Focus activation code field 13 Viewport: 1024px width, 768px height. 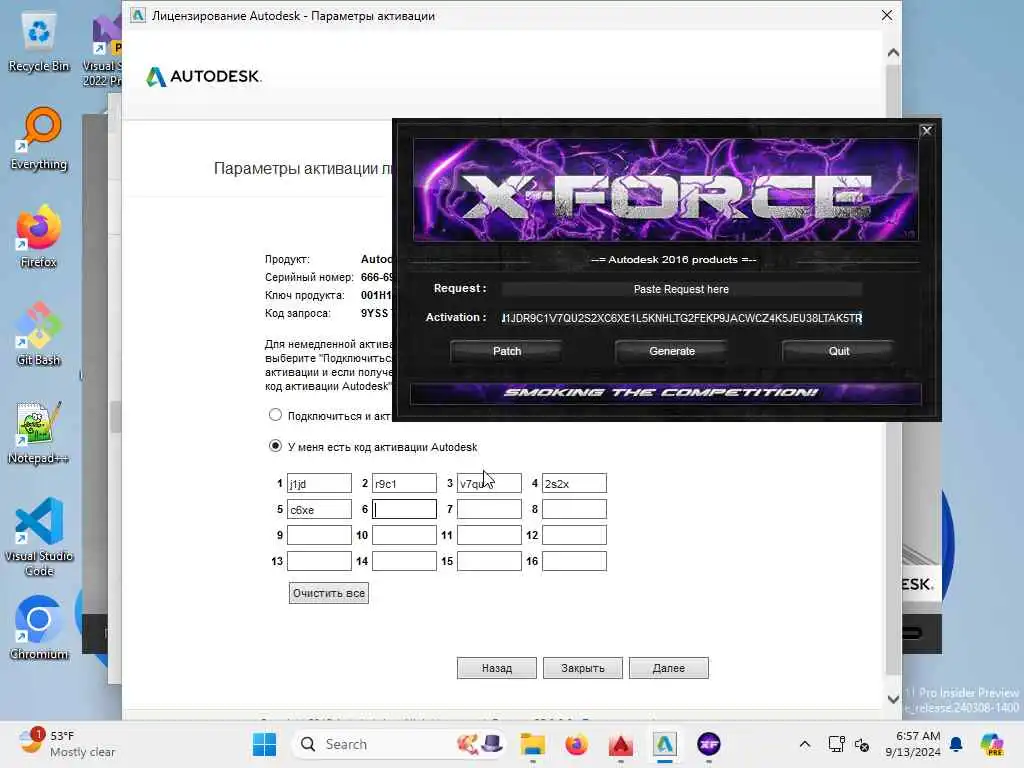(x=319, y=561)
